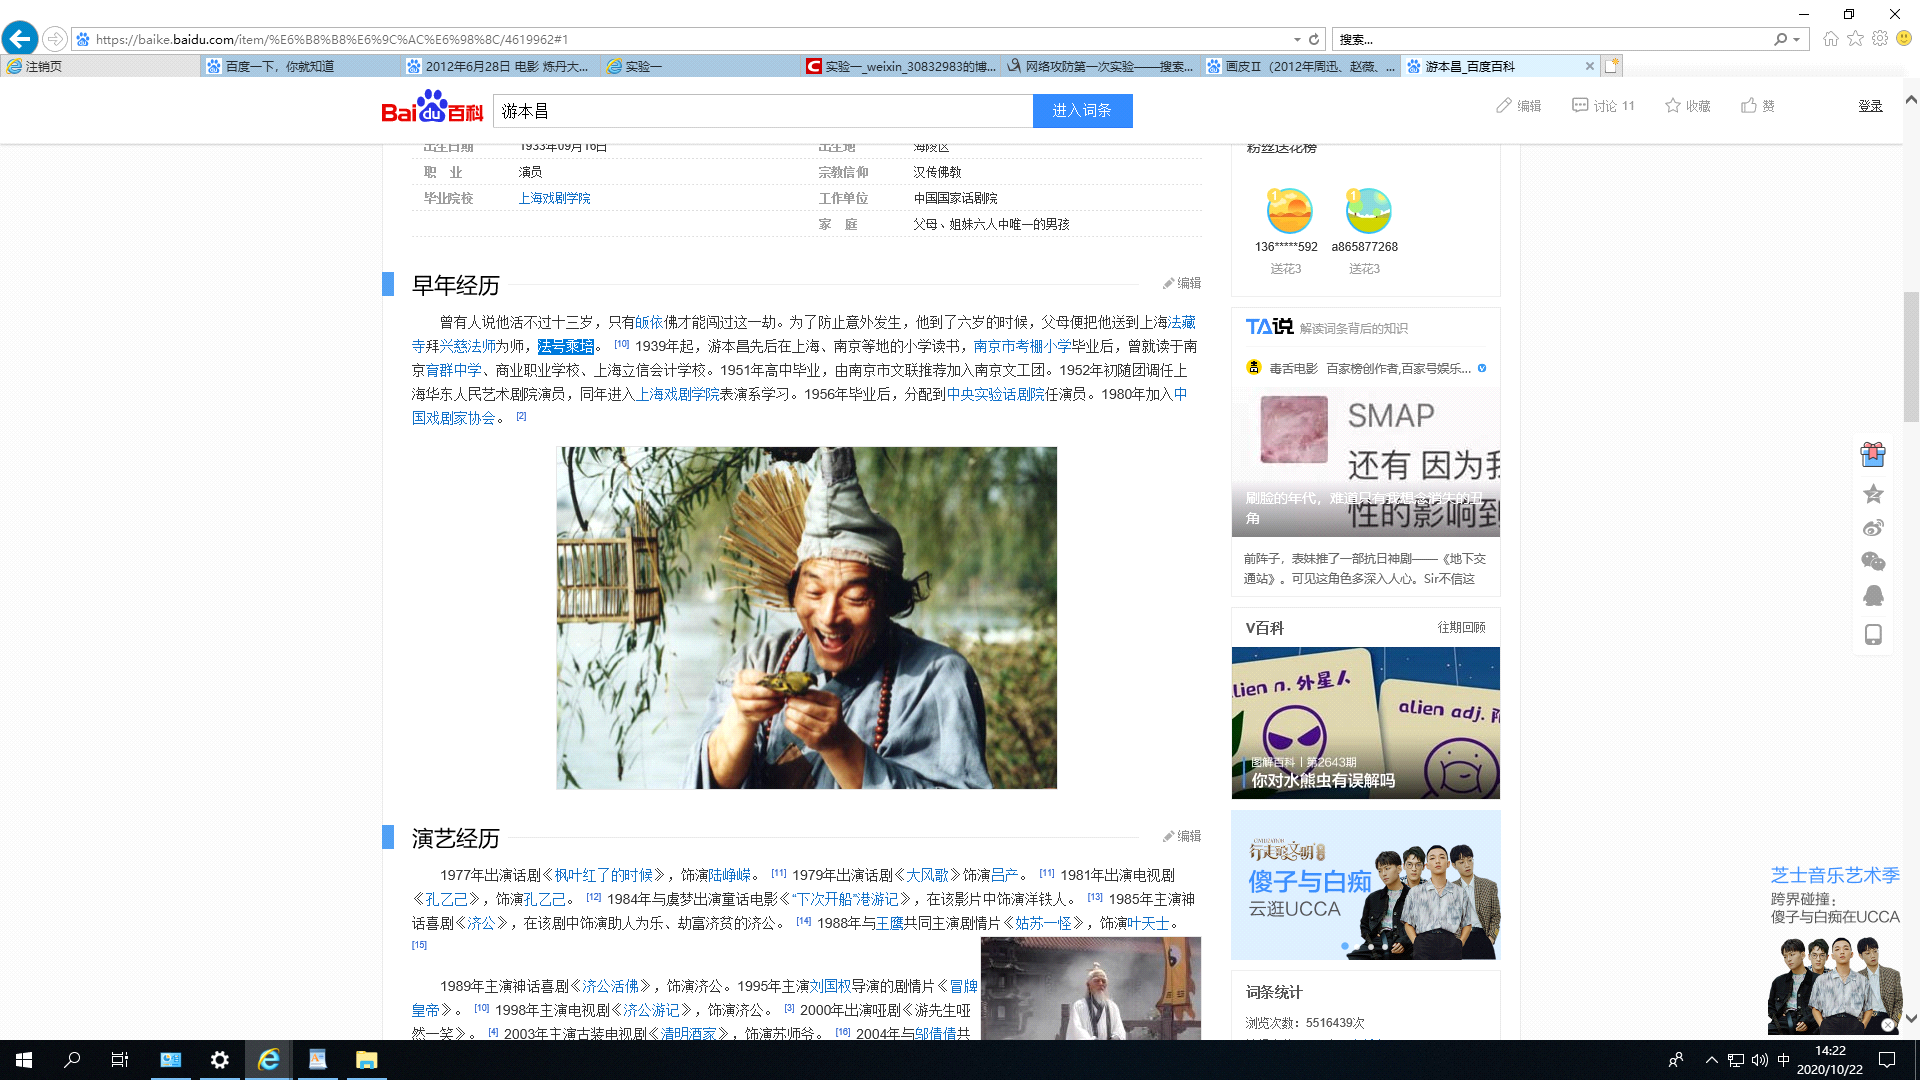Switch to the 注销页 tab

pyautogui.click(x=44, y=66)
